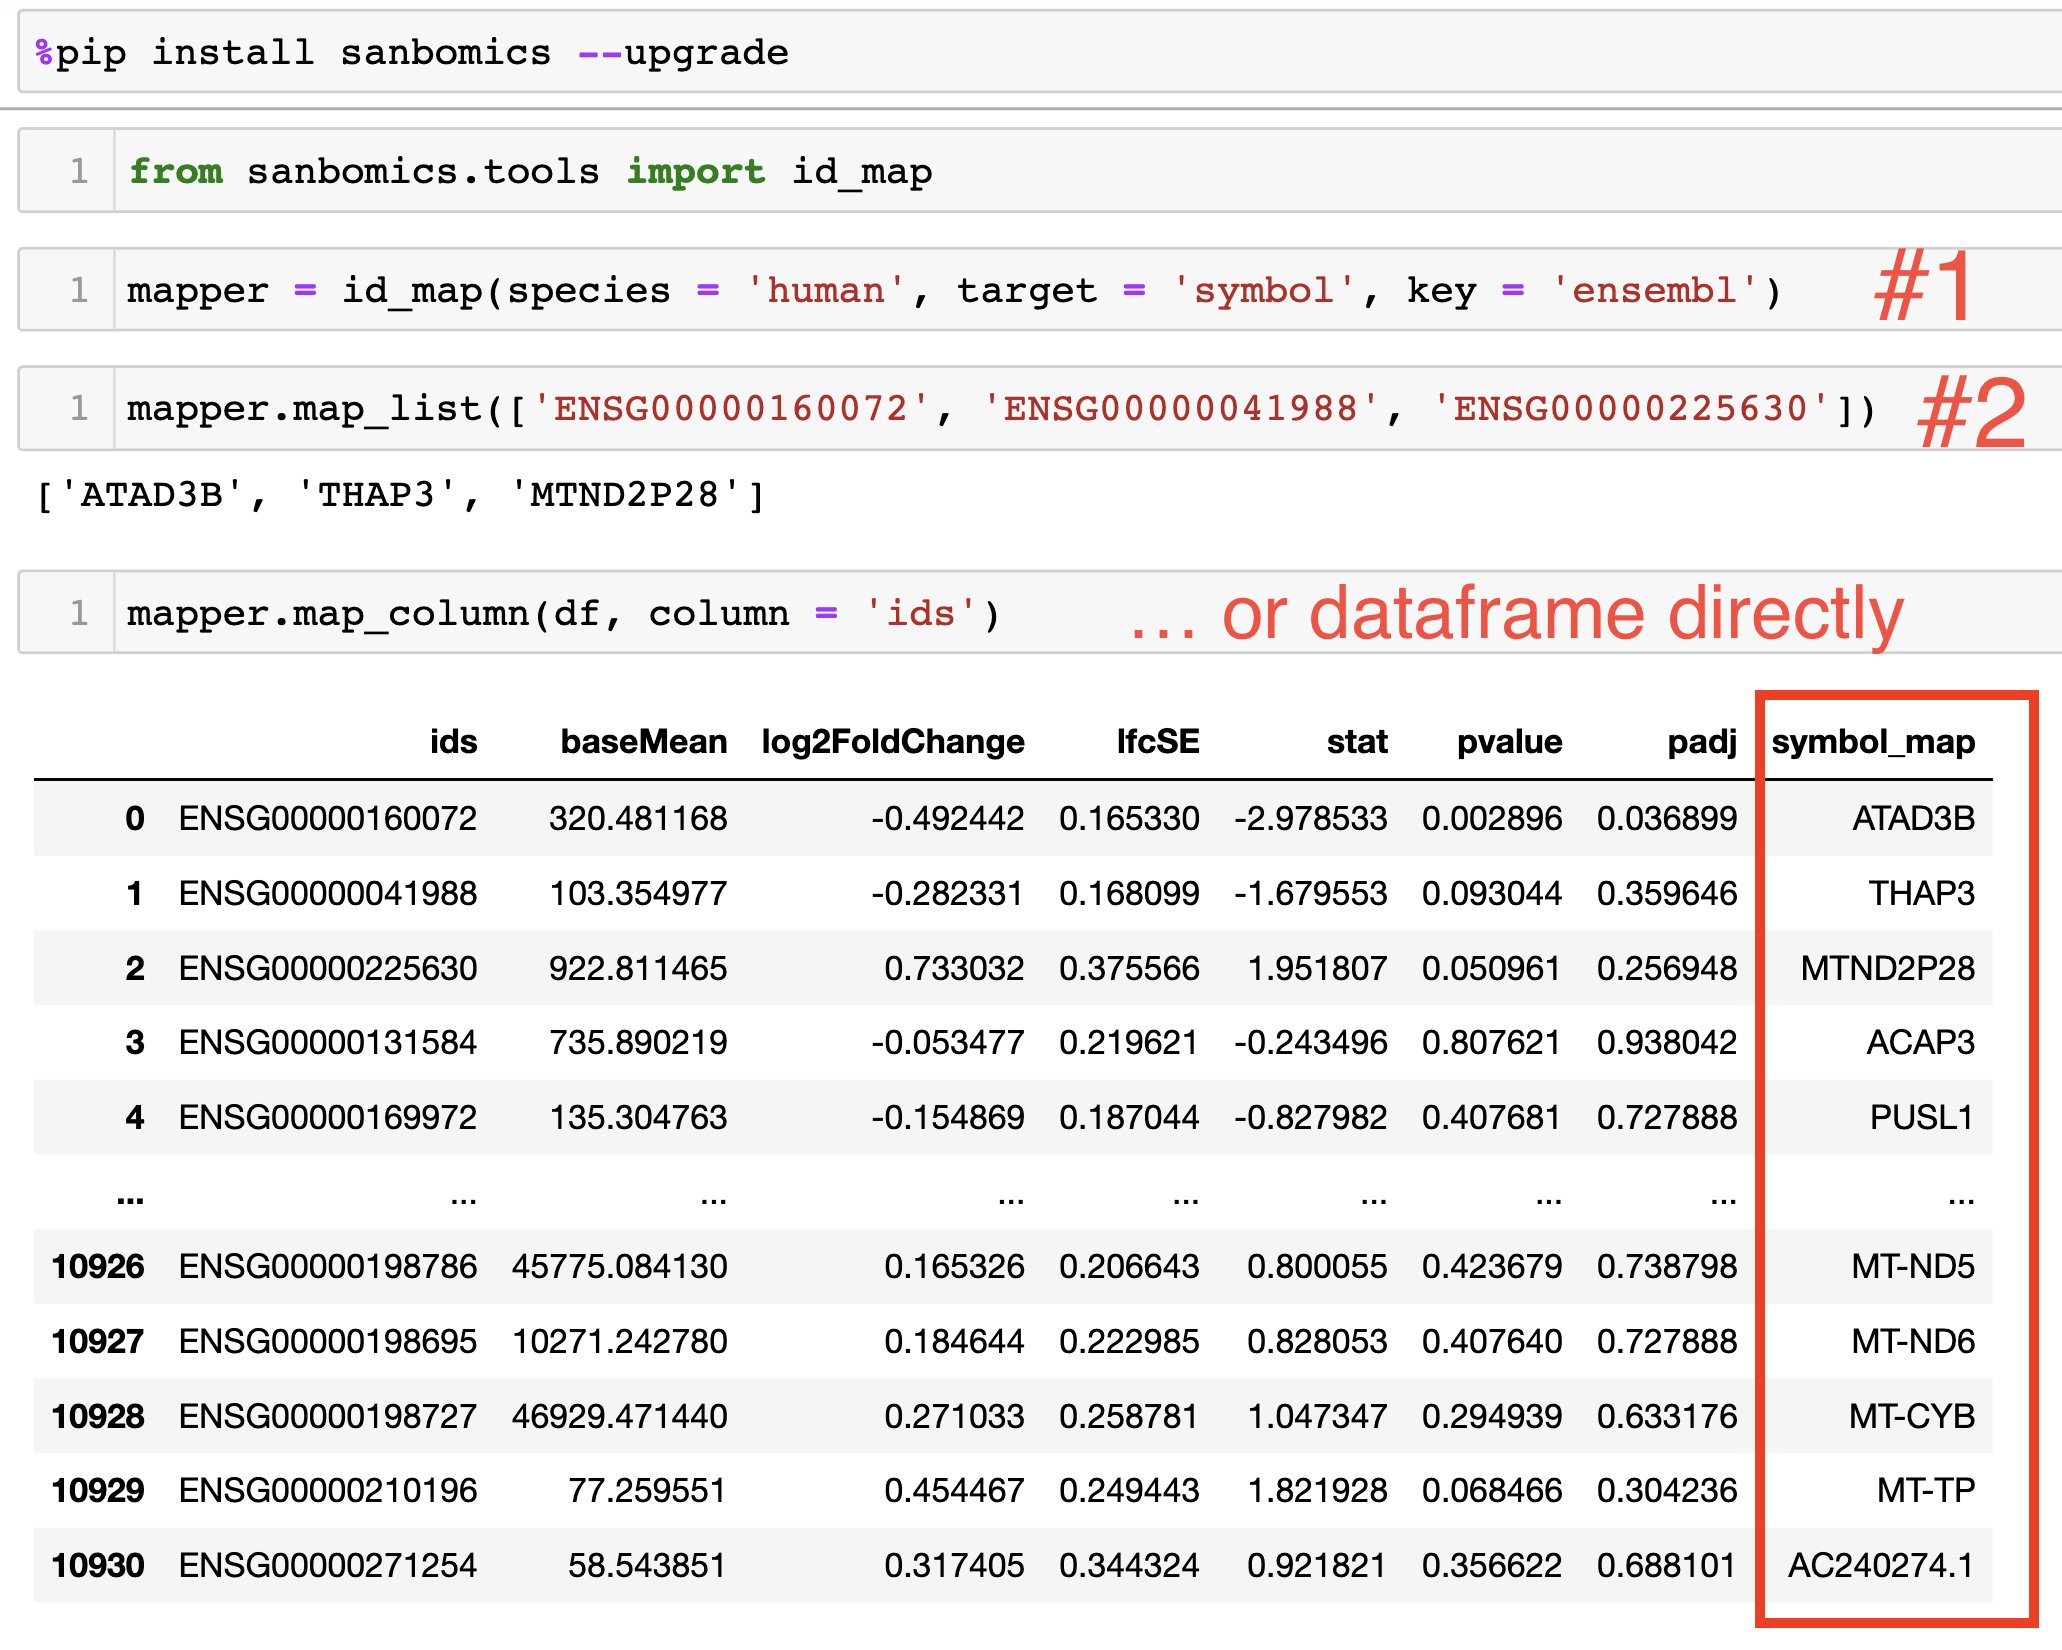Click the MTND2P28 symbol_map cell
Image resolution: width=2062 pixels, height=1650 pixels.
pos(1887,968)
